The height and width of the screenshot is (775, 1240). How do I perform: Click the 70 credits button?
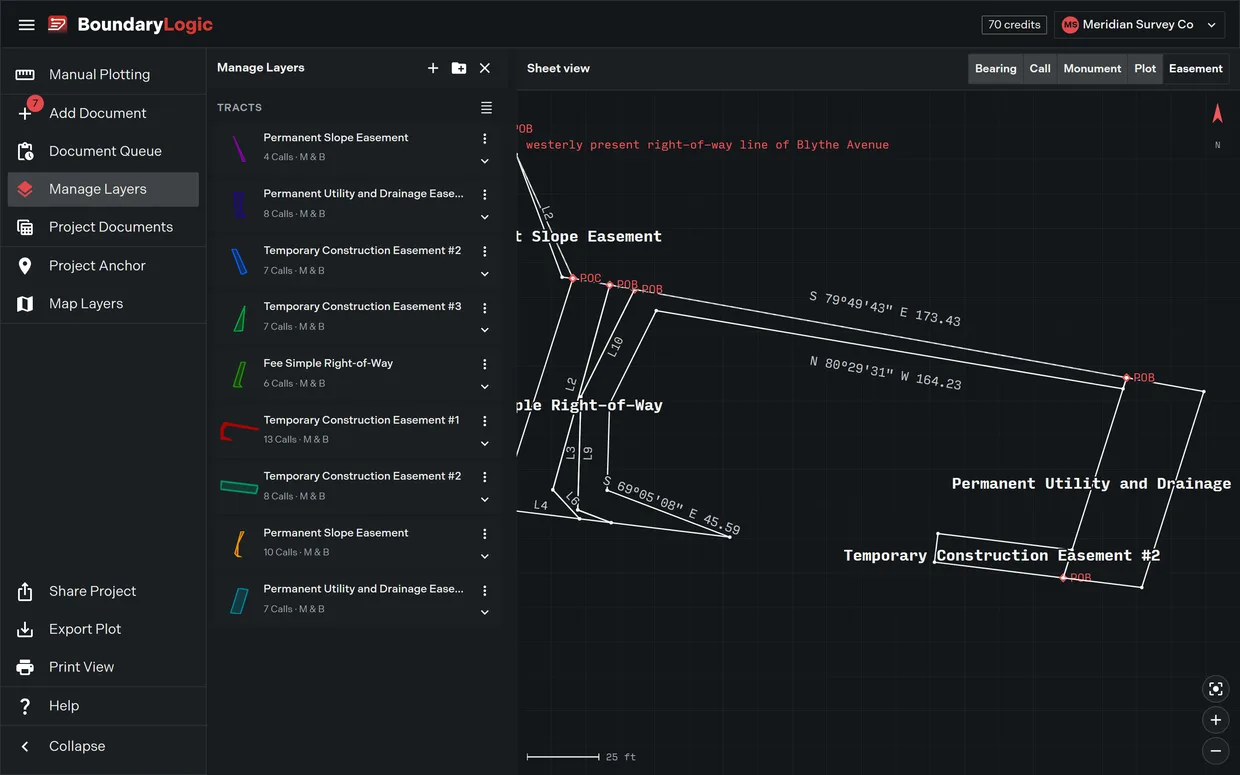point(1015,25)
